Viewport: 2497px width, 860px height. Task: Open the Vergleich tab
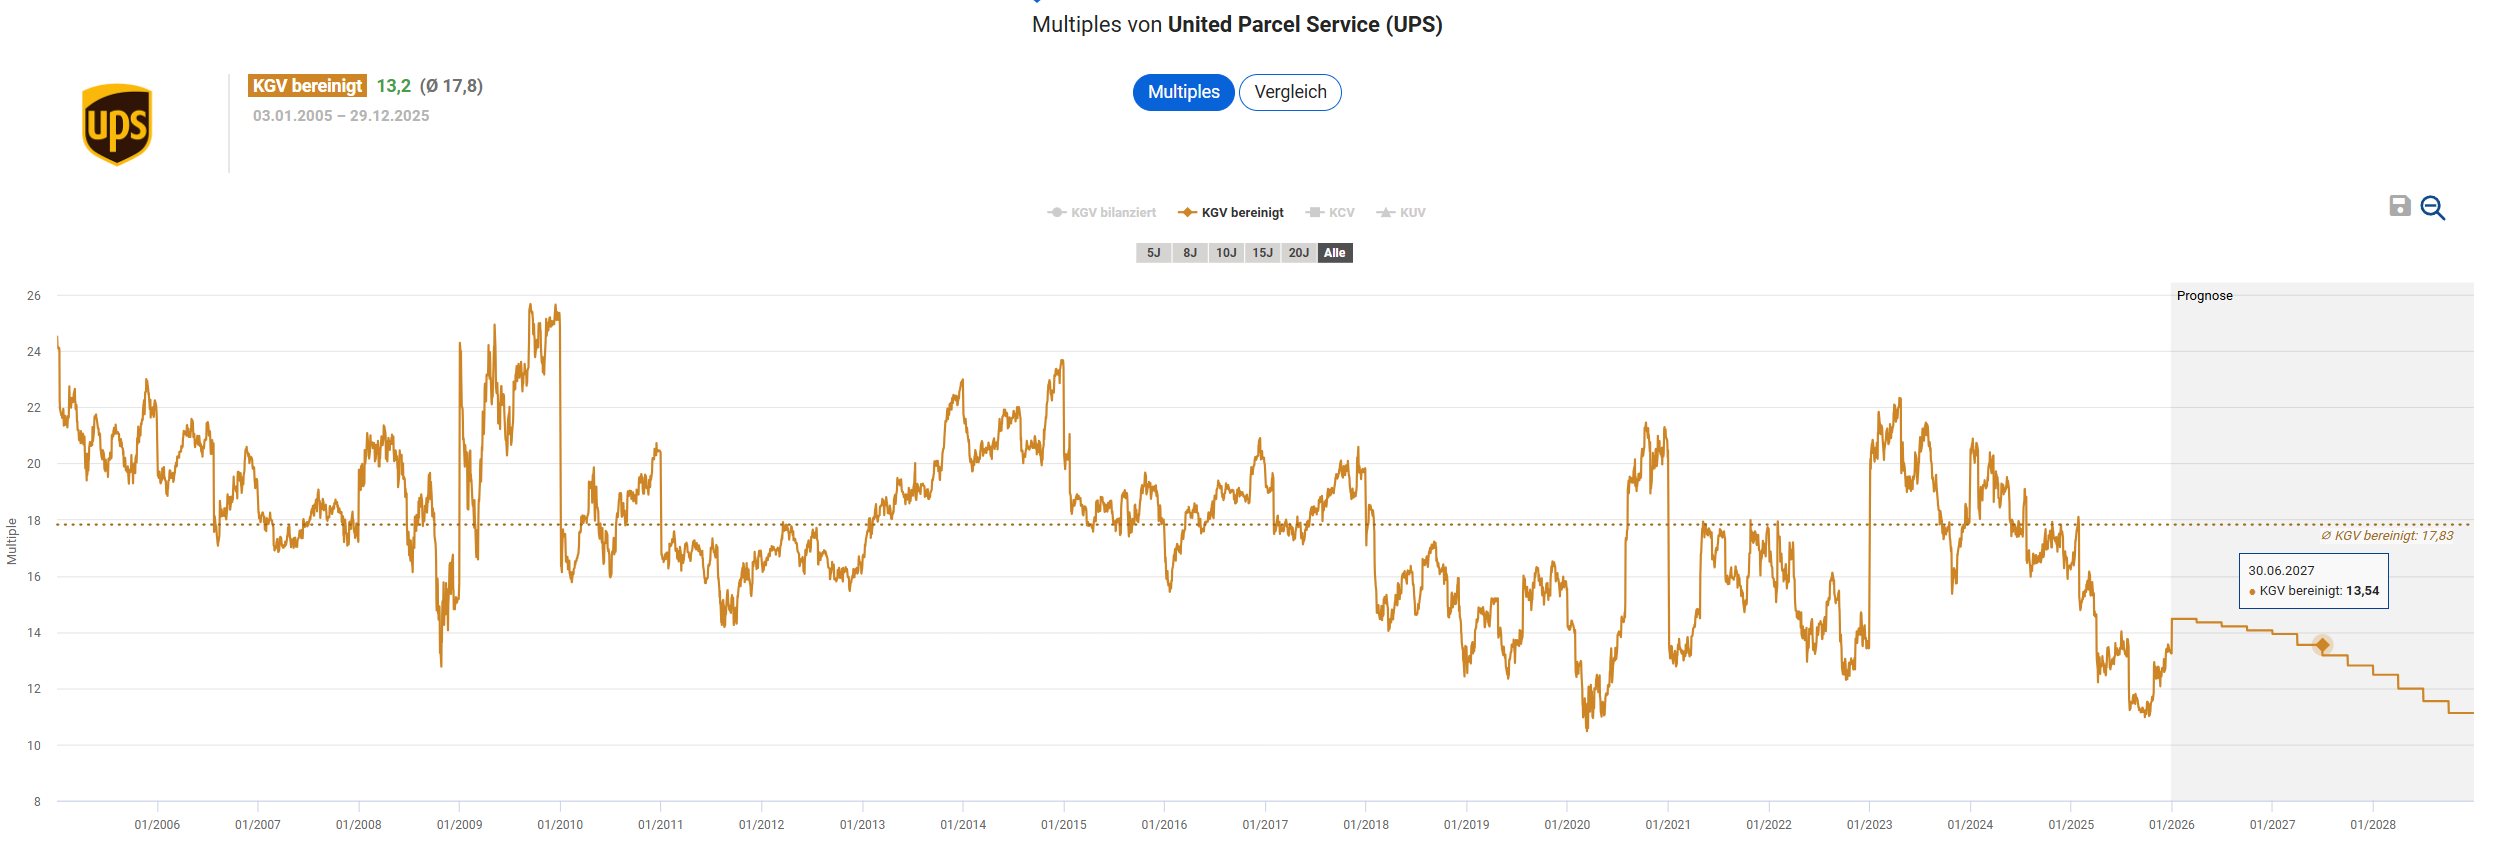(1290, 92)
